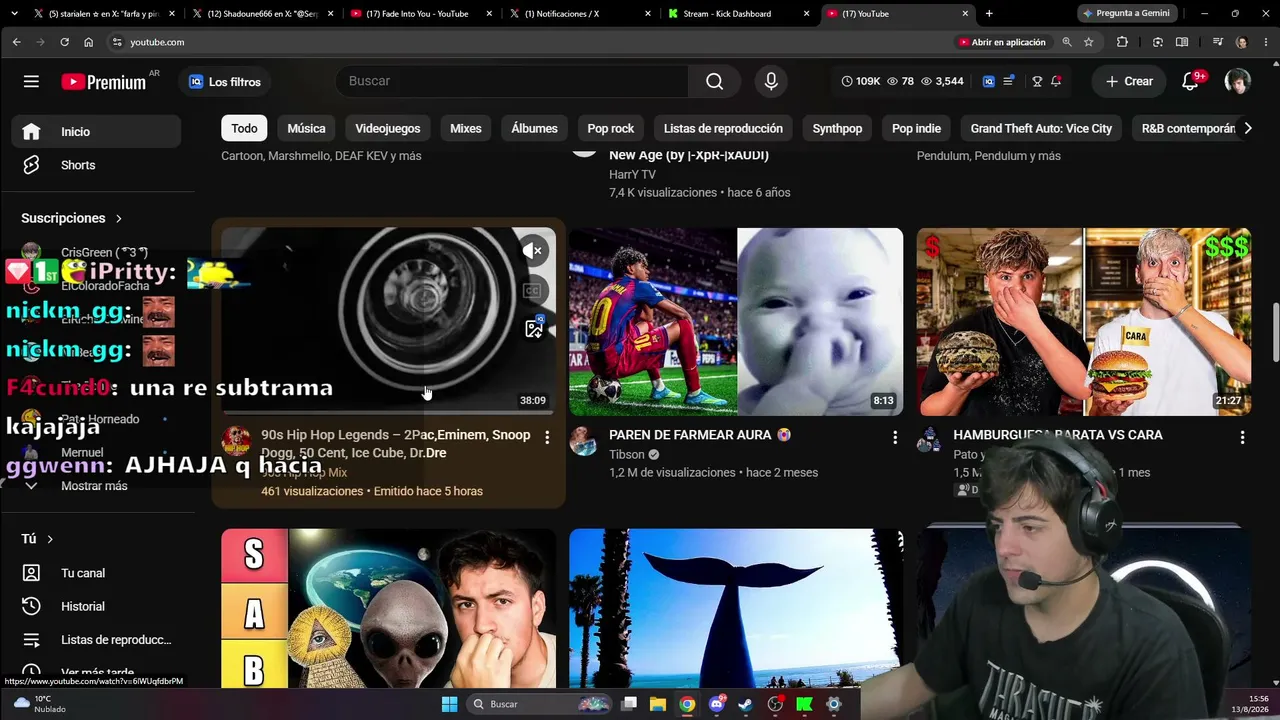Open Inicio in the sidebar
This screenshot has height=720, width=1280.
tap(97, 132)
